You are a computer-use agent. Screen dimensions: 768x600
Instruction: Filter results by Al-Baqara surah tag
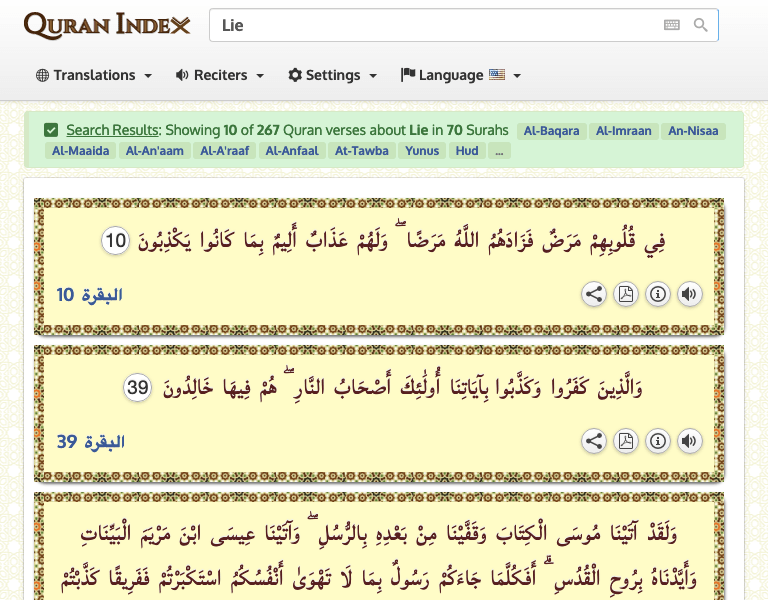(551, 131)
